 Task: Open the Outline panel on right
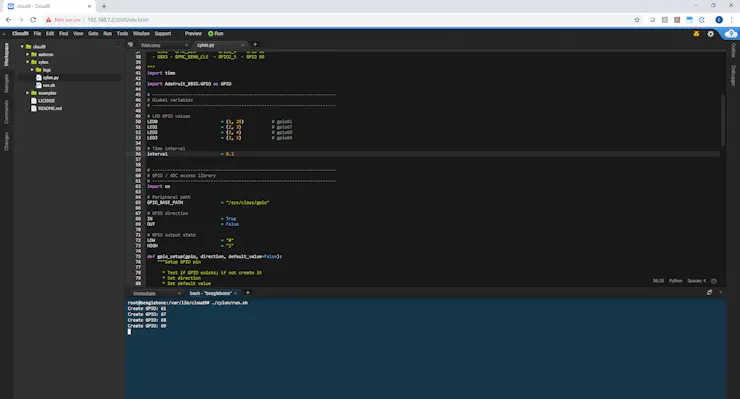(x=733, y=50)
